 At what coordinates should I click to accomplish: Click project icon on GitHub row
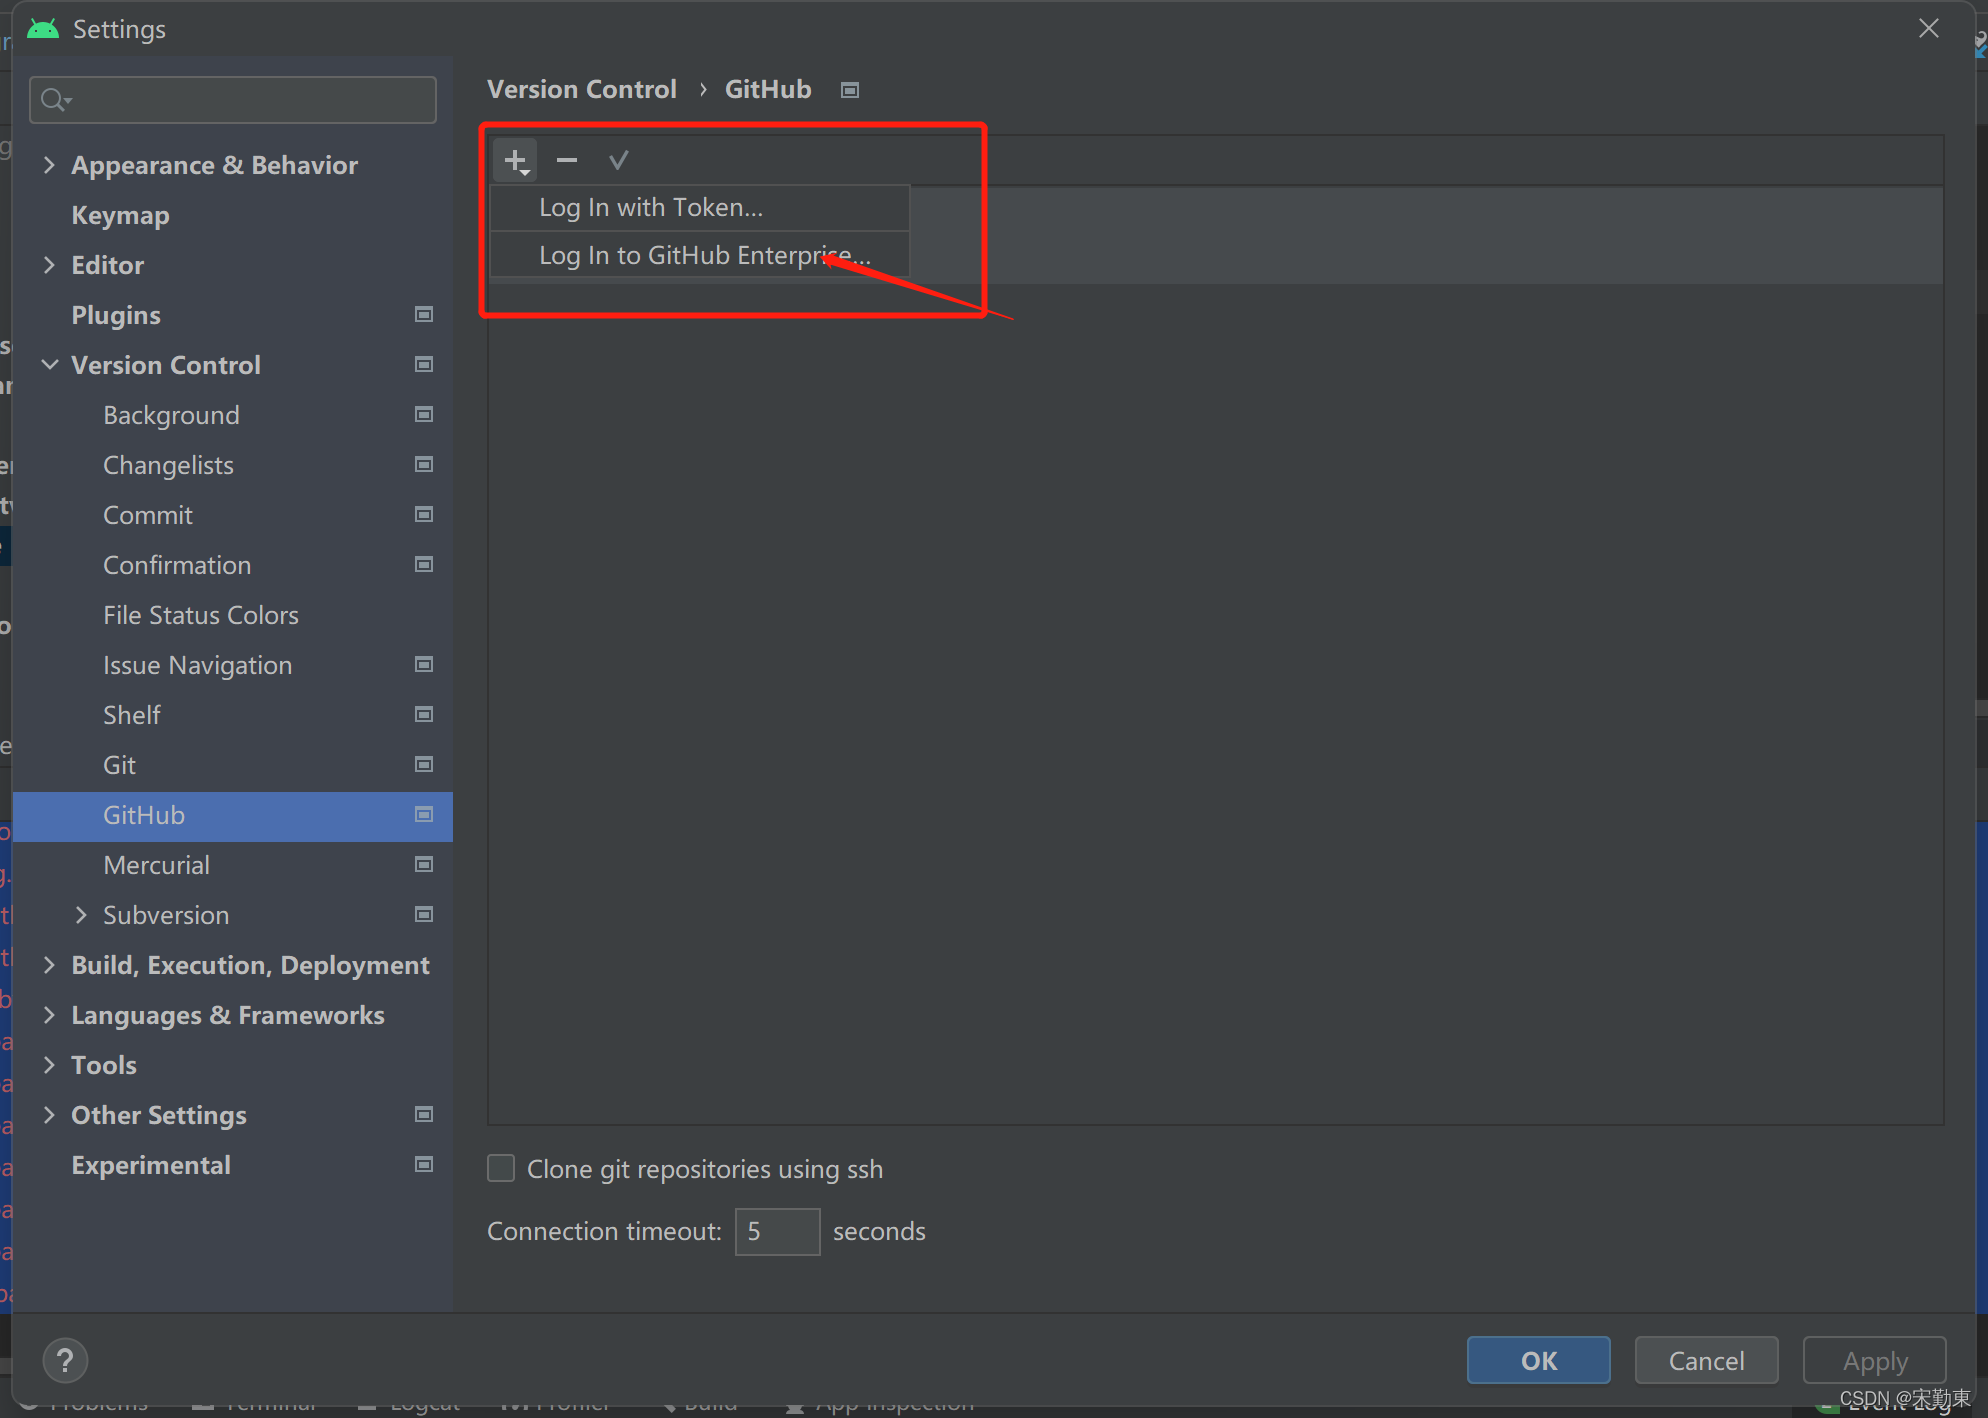pyautogui.click(x=424, y=815)
